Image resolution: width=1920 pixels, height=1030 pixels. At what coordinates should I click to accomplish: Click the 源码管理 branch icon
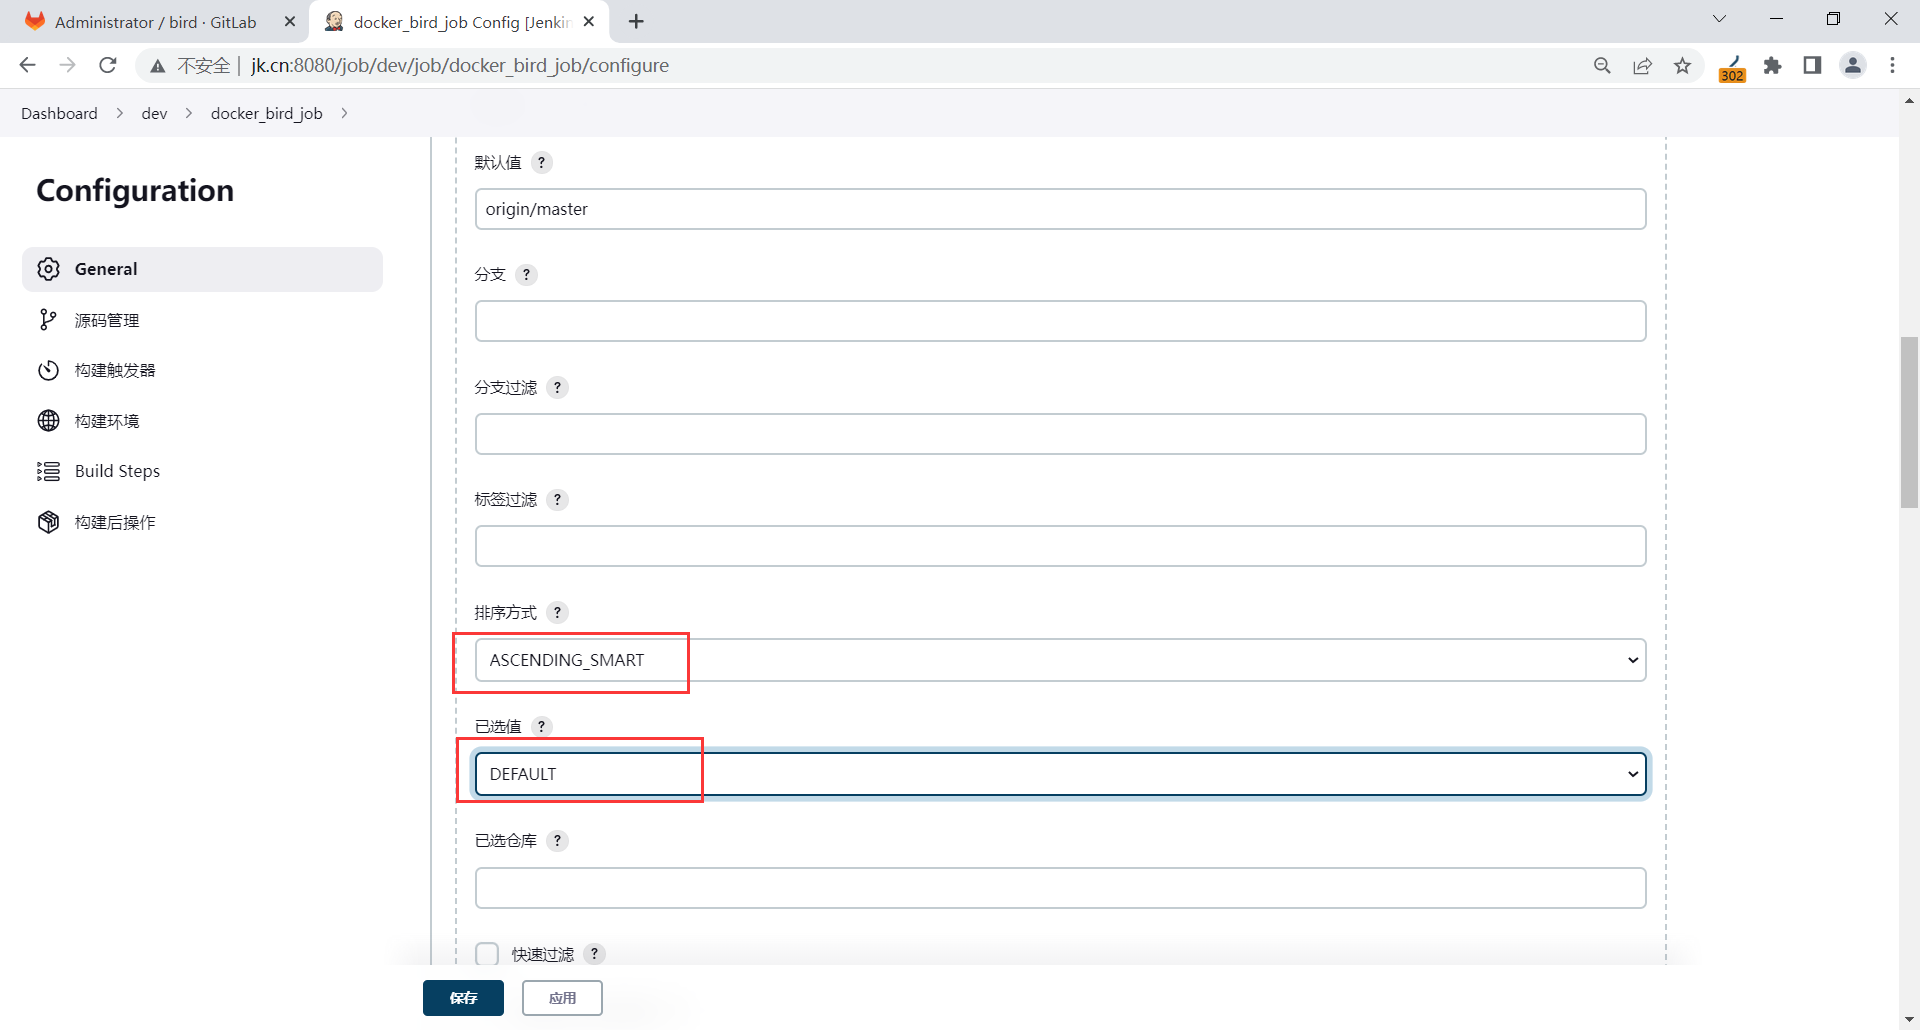coord(48,320)
